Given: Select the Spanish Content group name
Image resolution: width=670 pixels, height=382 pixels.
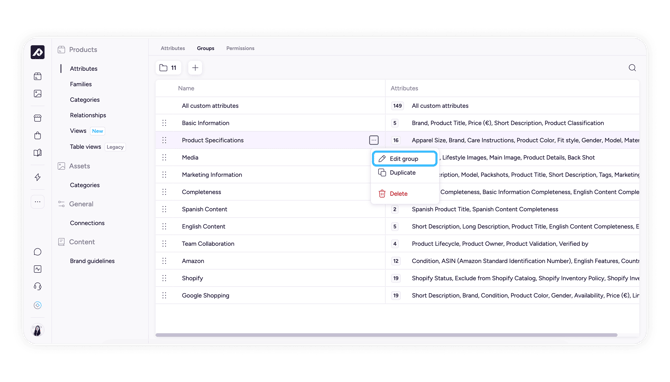Looking at the screenshot, I should click(204, 209).
